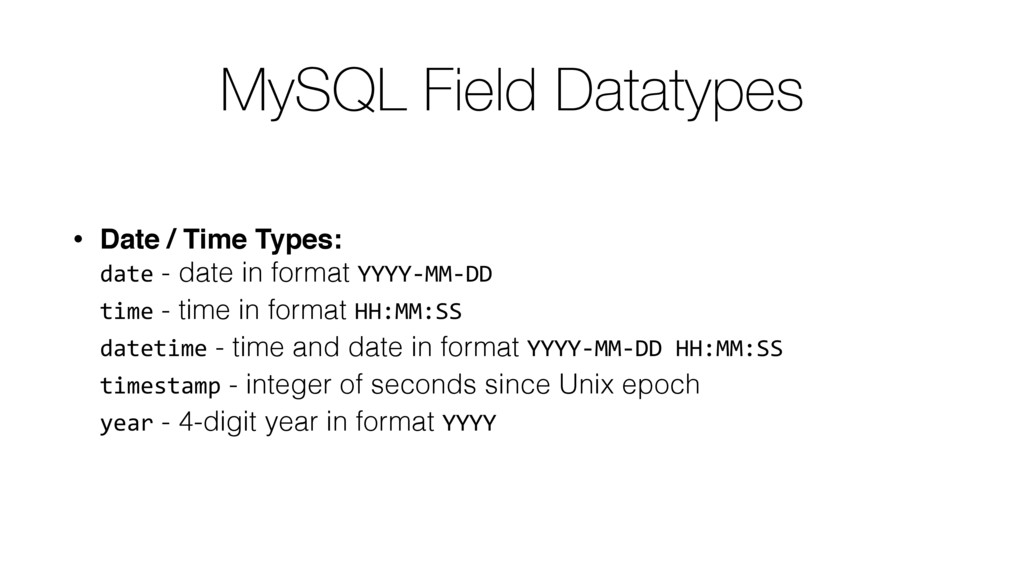Click the phrase 'integer of seconds since Unix epoch'
This screenshot has width=1024, height=576.
[x=473, y=385]
